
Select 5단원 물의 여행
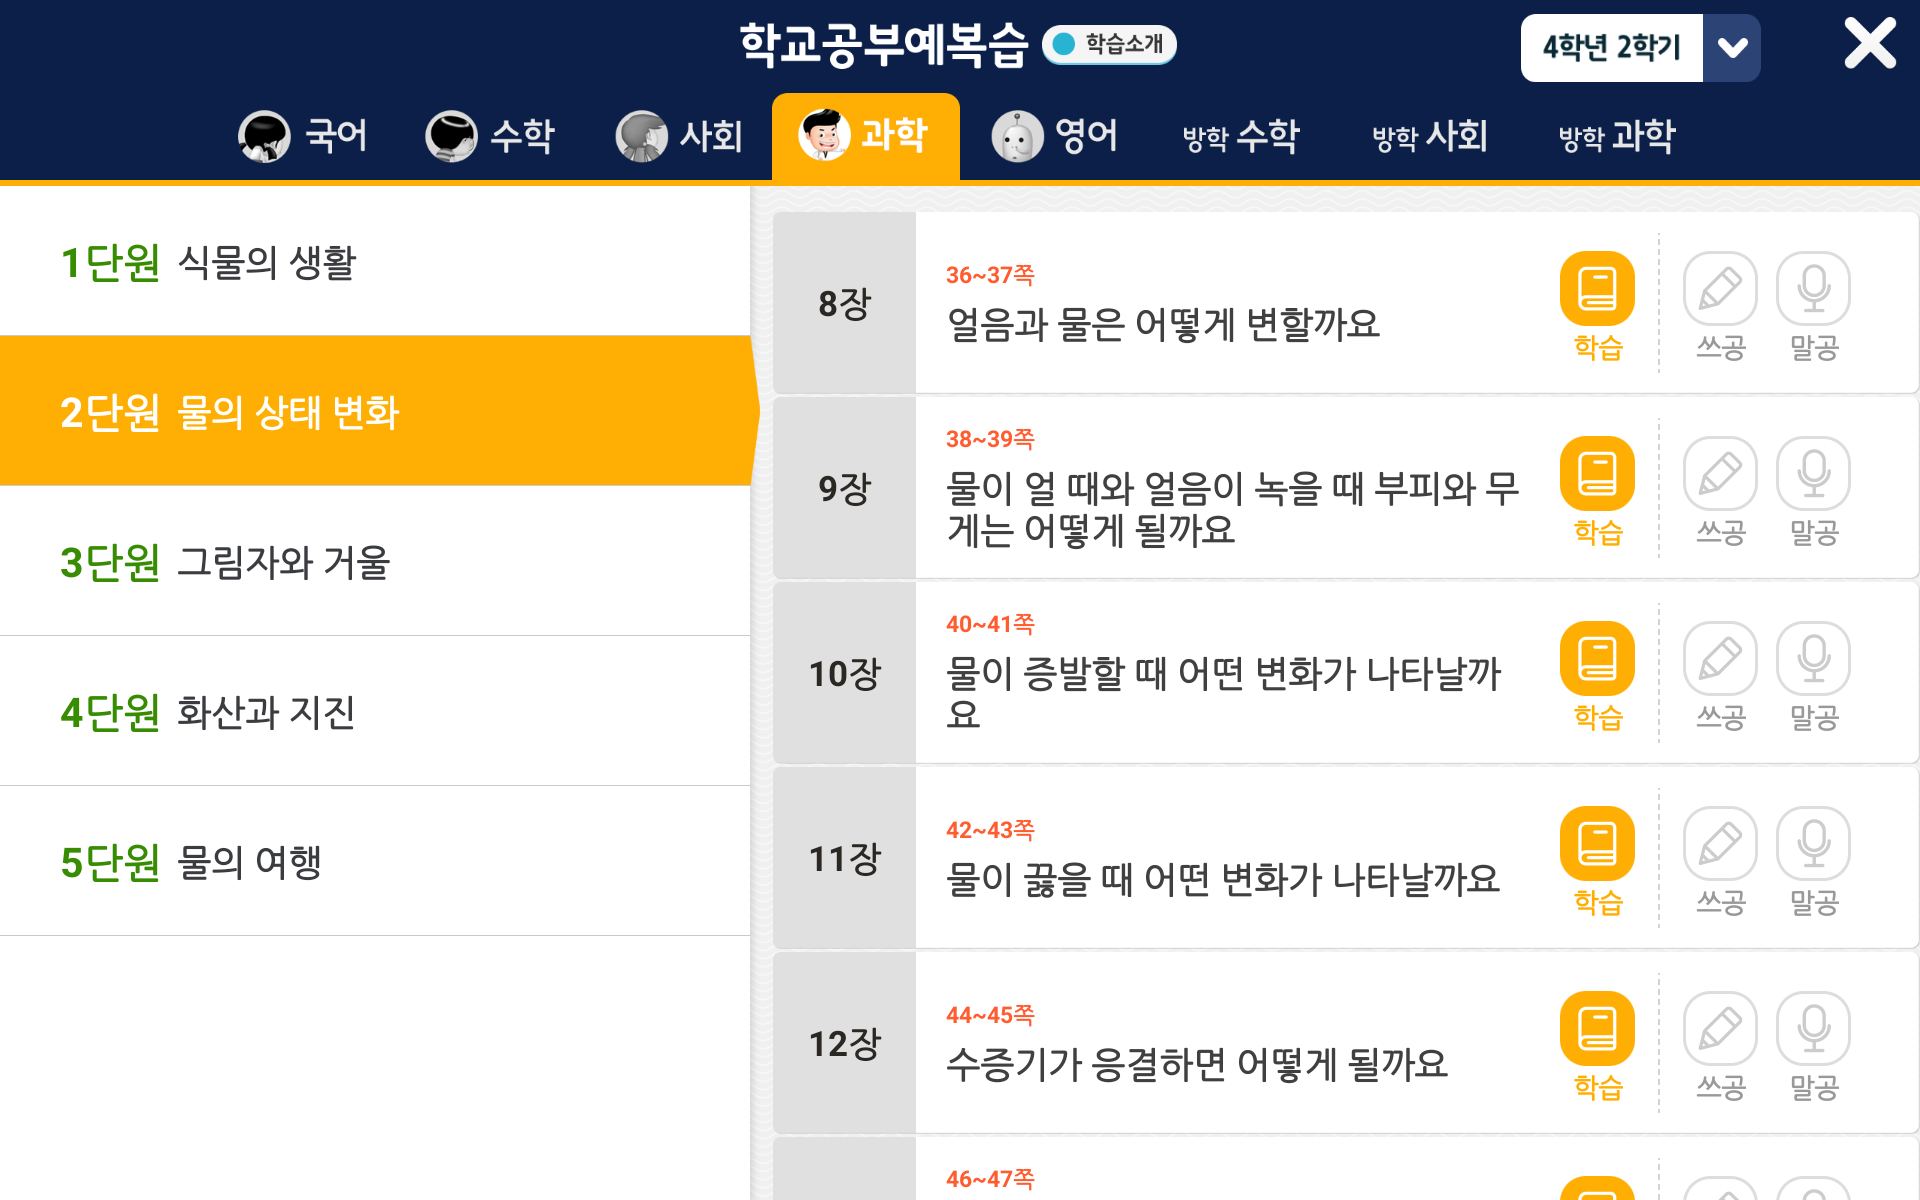[375, 861]
